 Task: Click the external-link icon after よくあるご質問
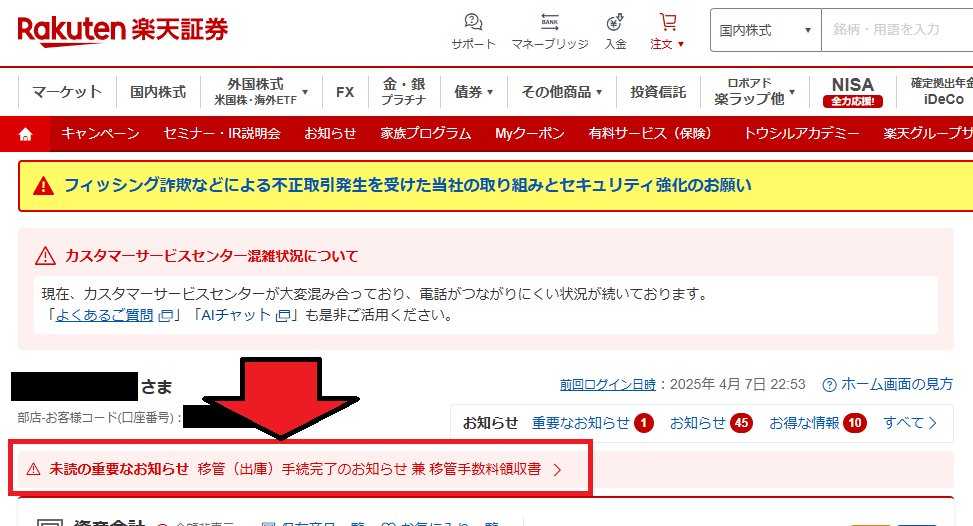[165, 316]
